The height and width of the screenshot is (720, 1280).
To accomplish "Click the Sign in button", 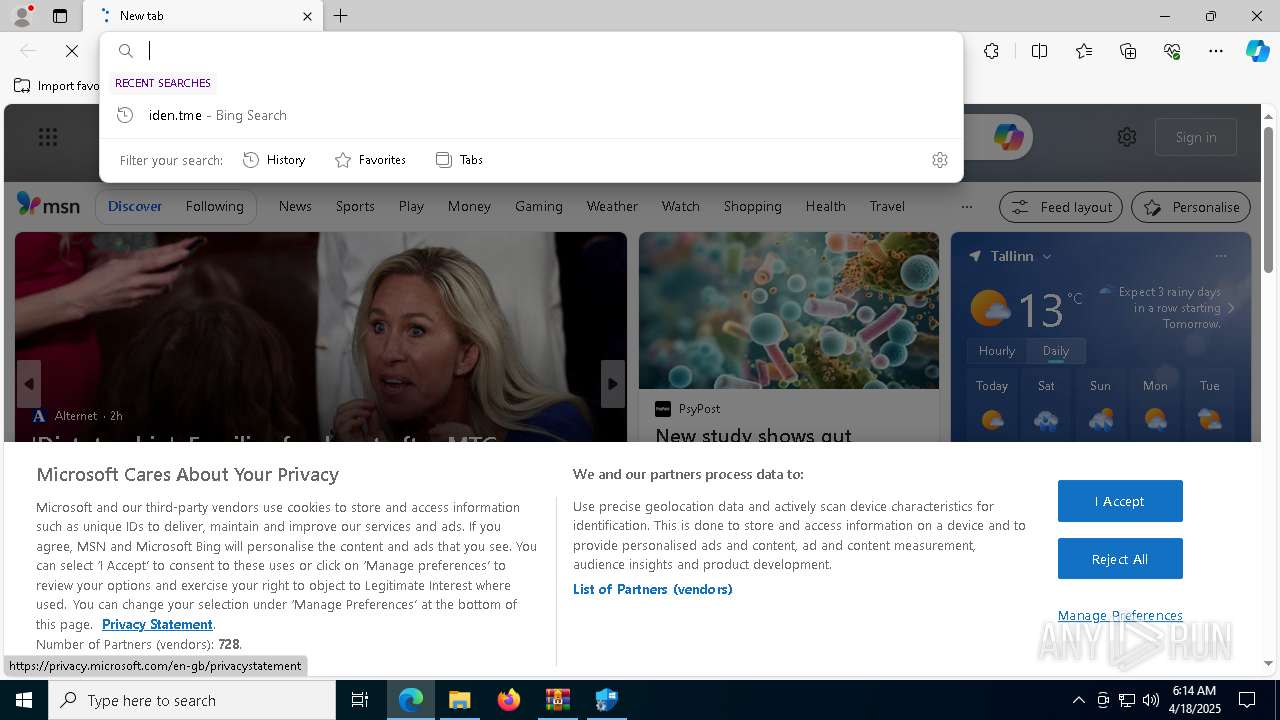I will tap(1196, 137).
